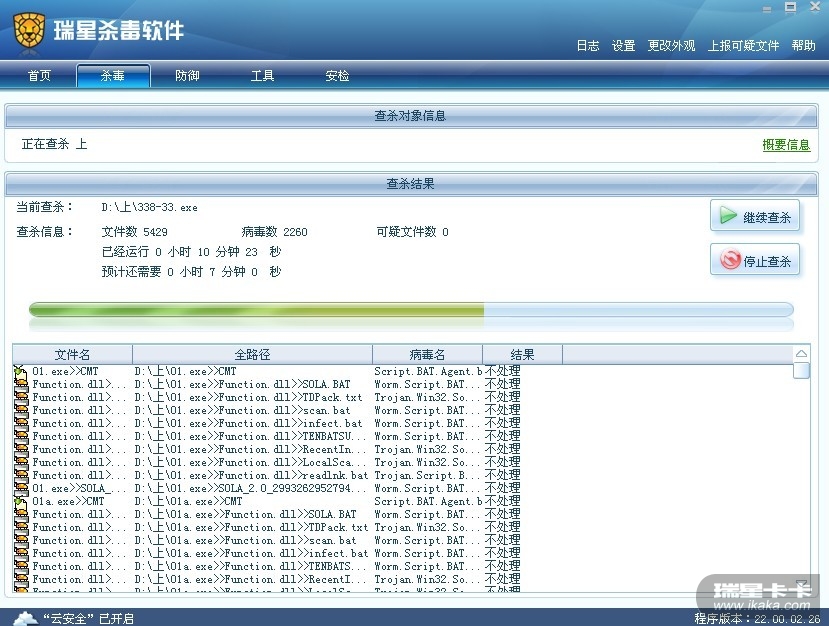Open the 日志 menu

587,46
